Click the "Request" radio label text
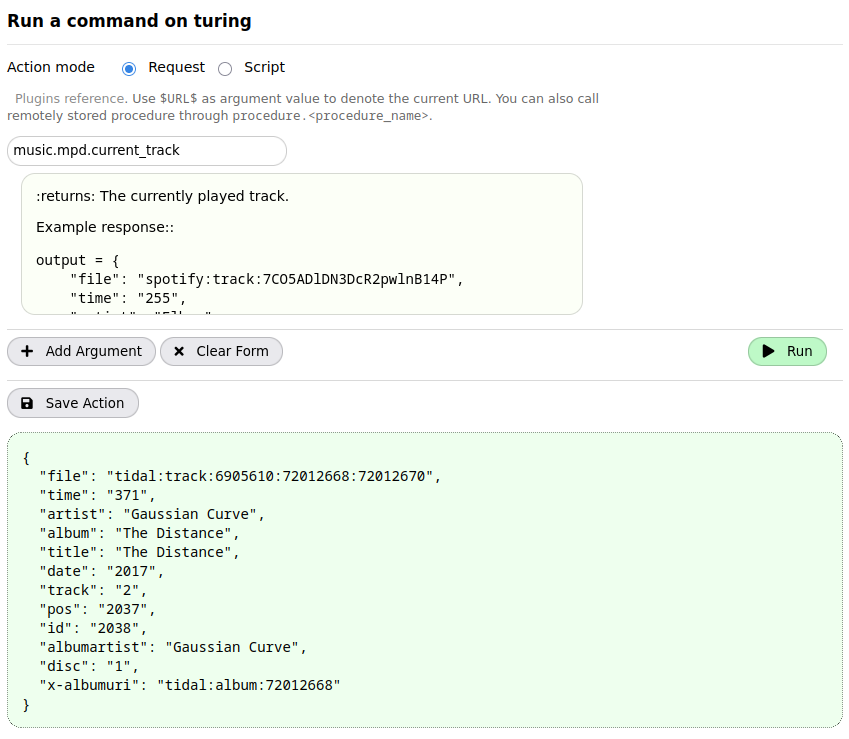Image resolution: width=849 pixels, height=739 pixels. (176, 68)
